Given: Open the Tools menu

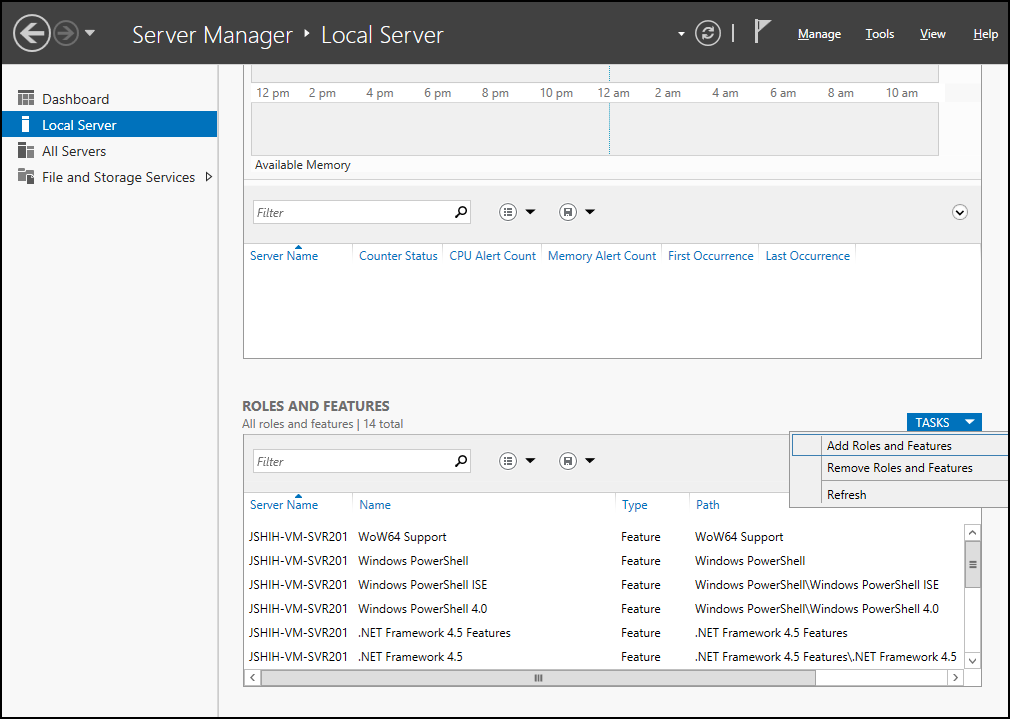Looking at the screenshot, I should point(879,33).
